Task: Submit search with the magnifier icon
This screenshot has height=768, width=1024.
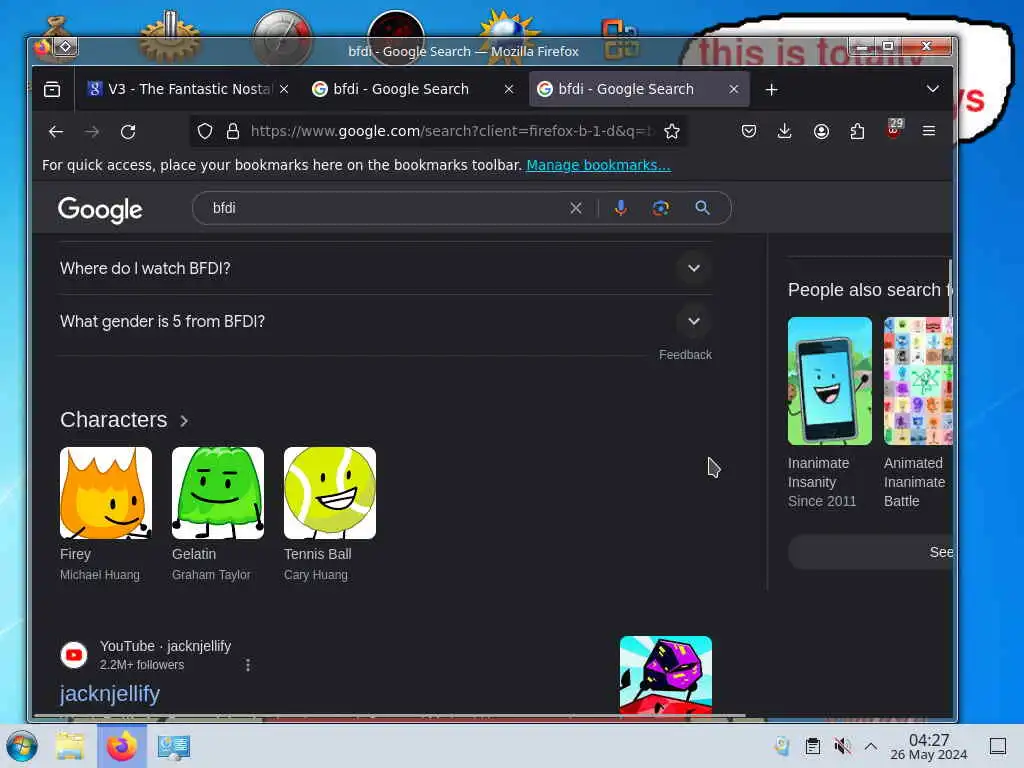Action: pos(702,208)
